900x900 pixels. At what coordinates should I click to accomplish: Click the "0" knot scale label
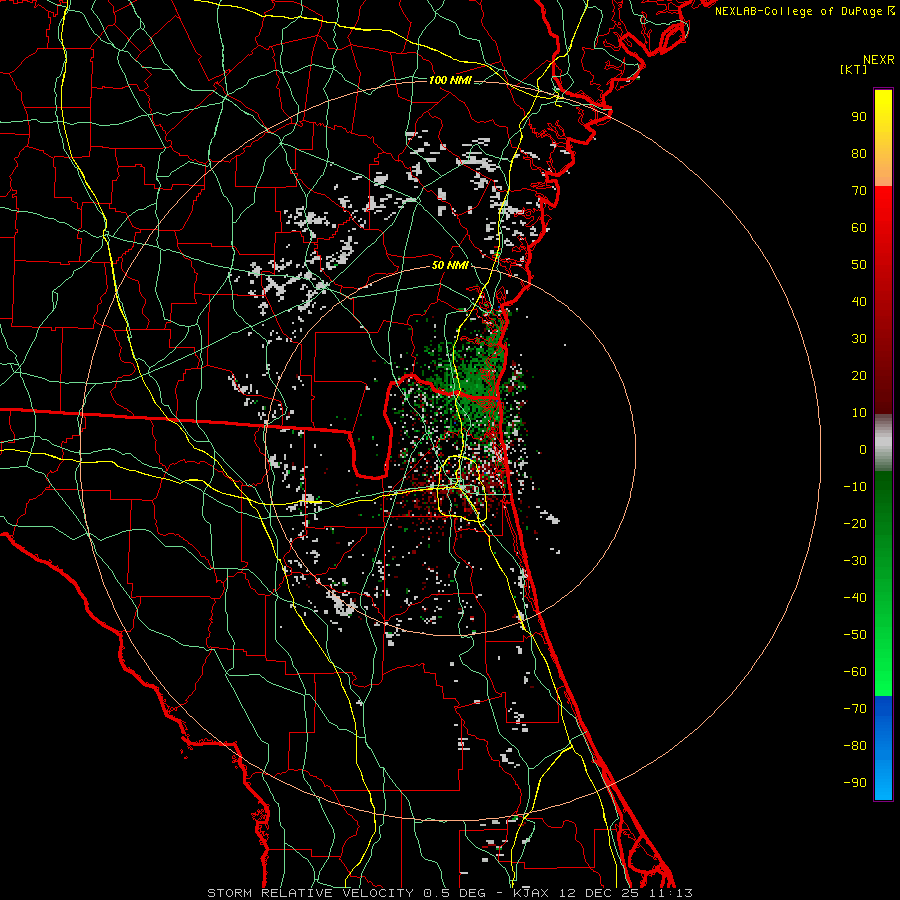coord(863,450)
